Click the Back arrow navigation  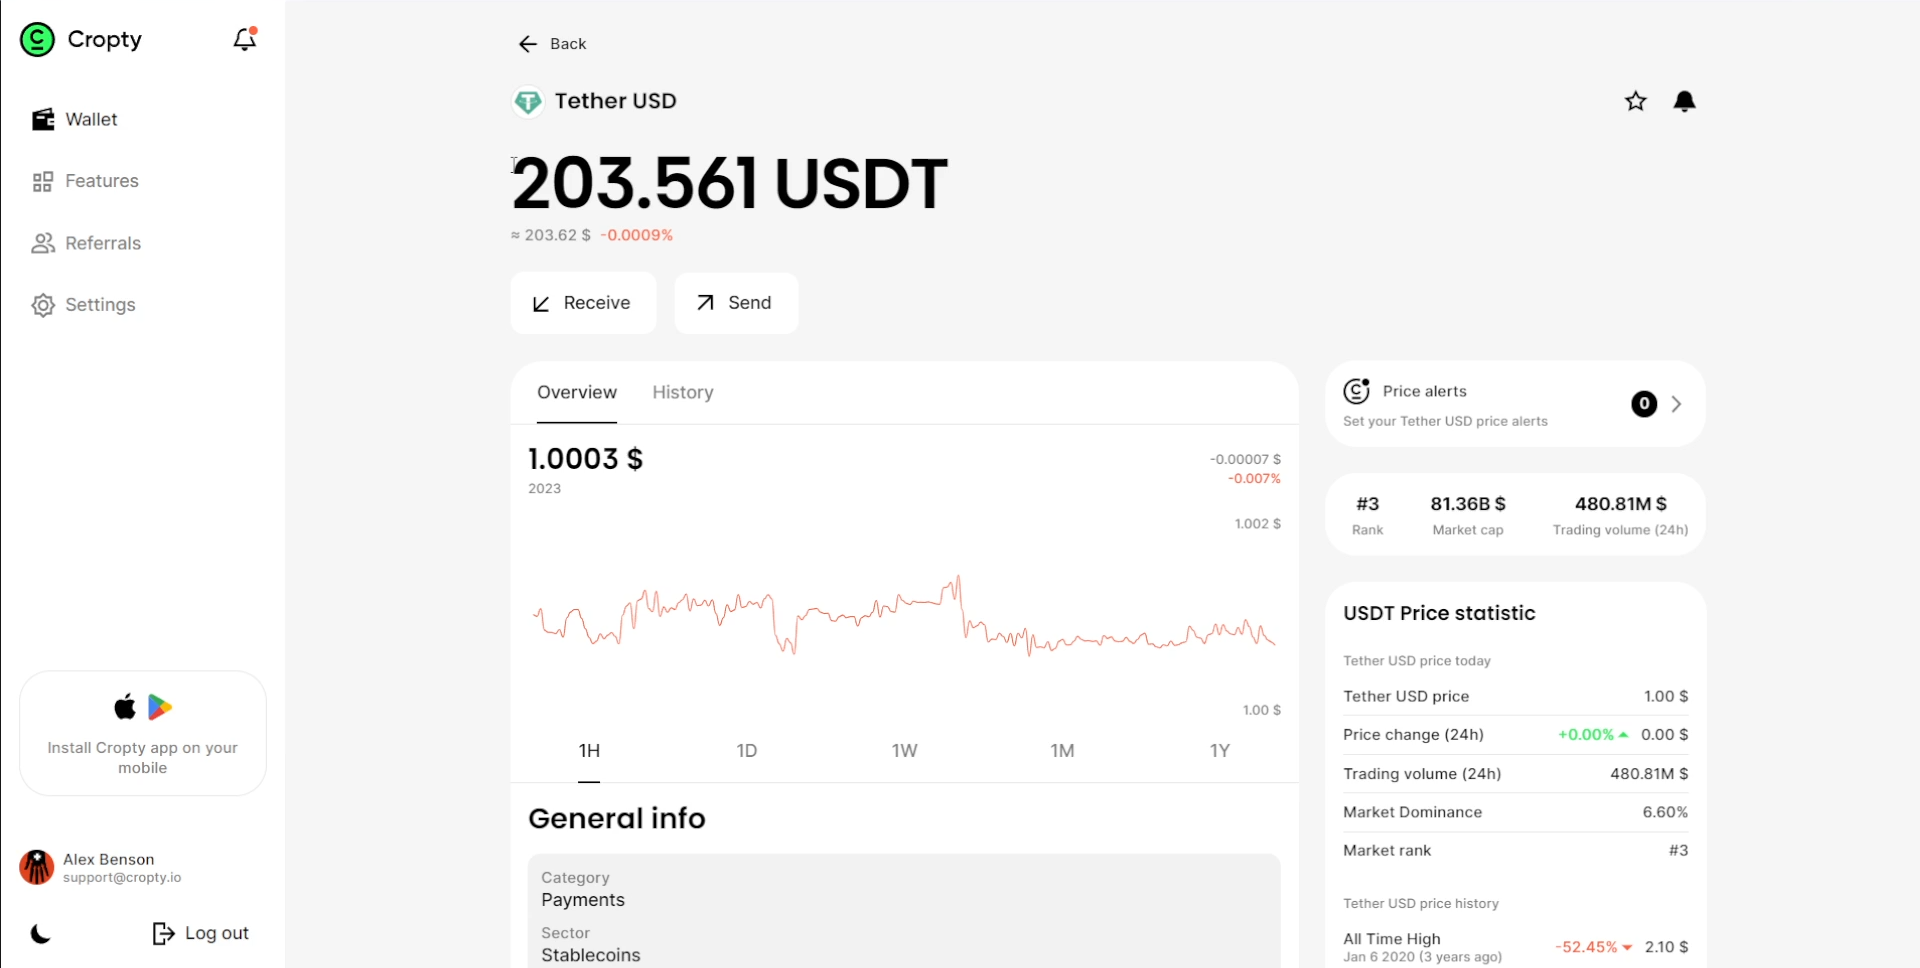click(x=528, y=44)
